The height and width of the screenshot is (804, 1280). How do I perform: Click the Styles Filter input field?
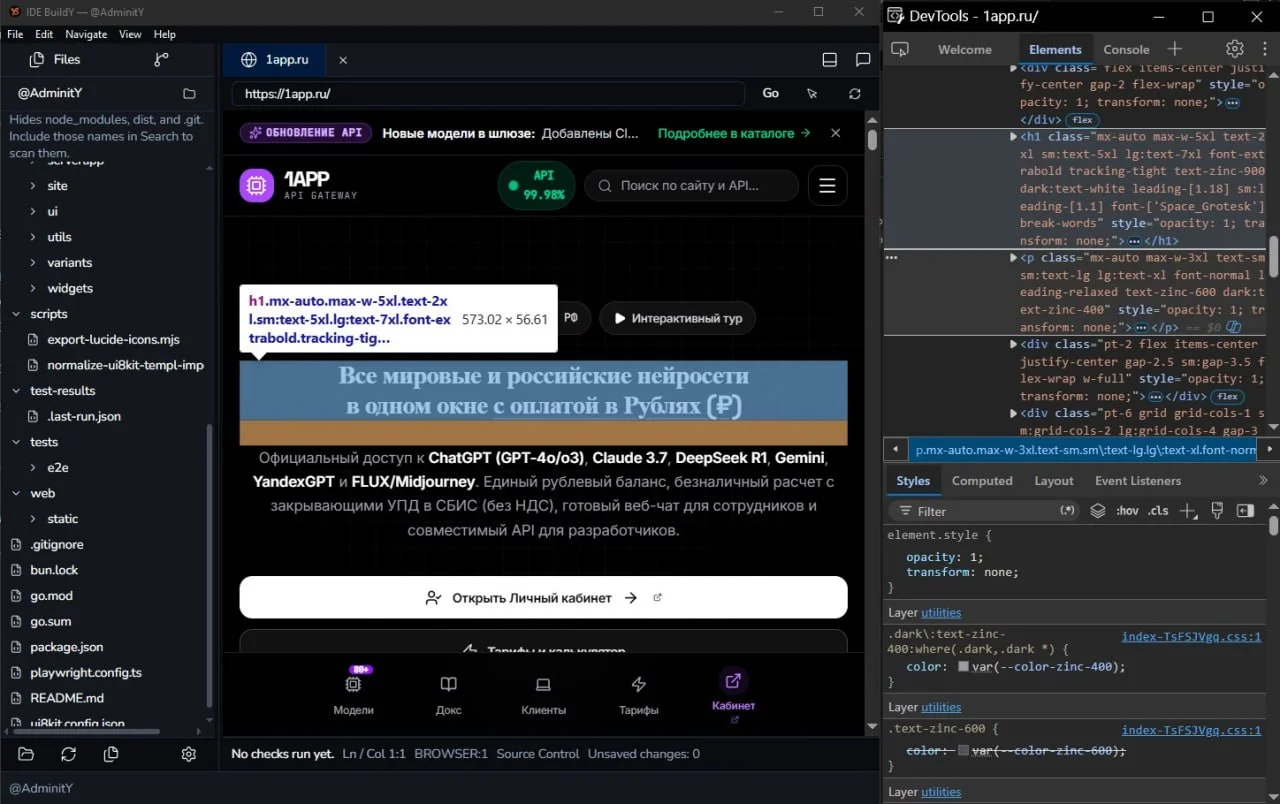(985, 511)
